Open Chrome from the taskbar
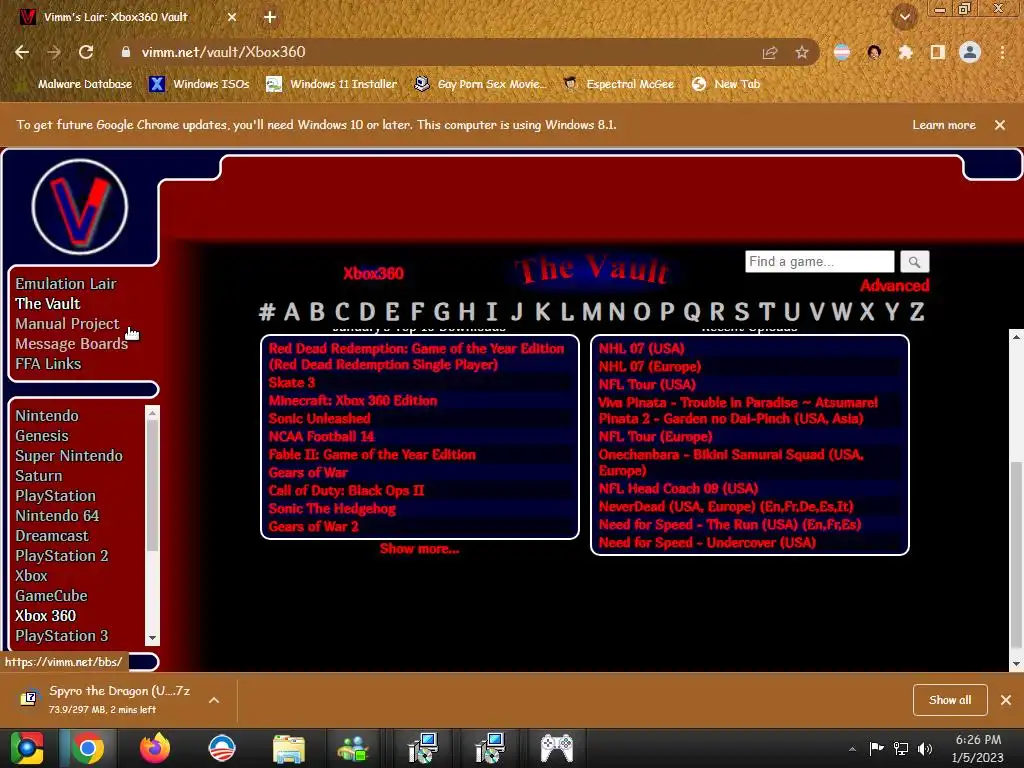The height and width of the screenshot is (768, 1024). [x=88, y=748]
